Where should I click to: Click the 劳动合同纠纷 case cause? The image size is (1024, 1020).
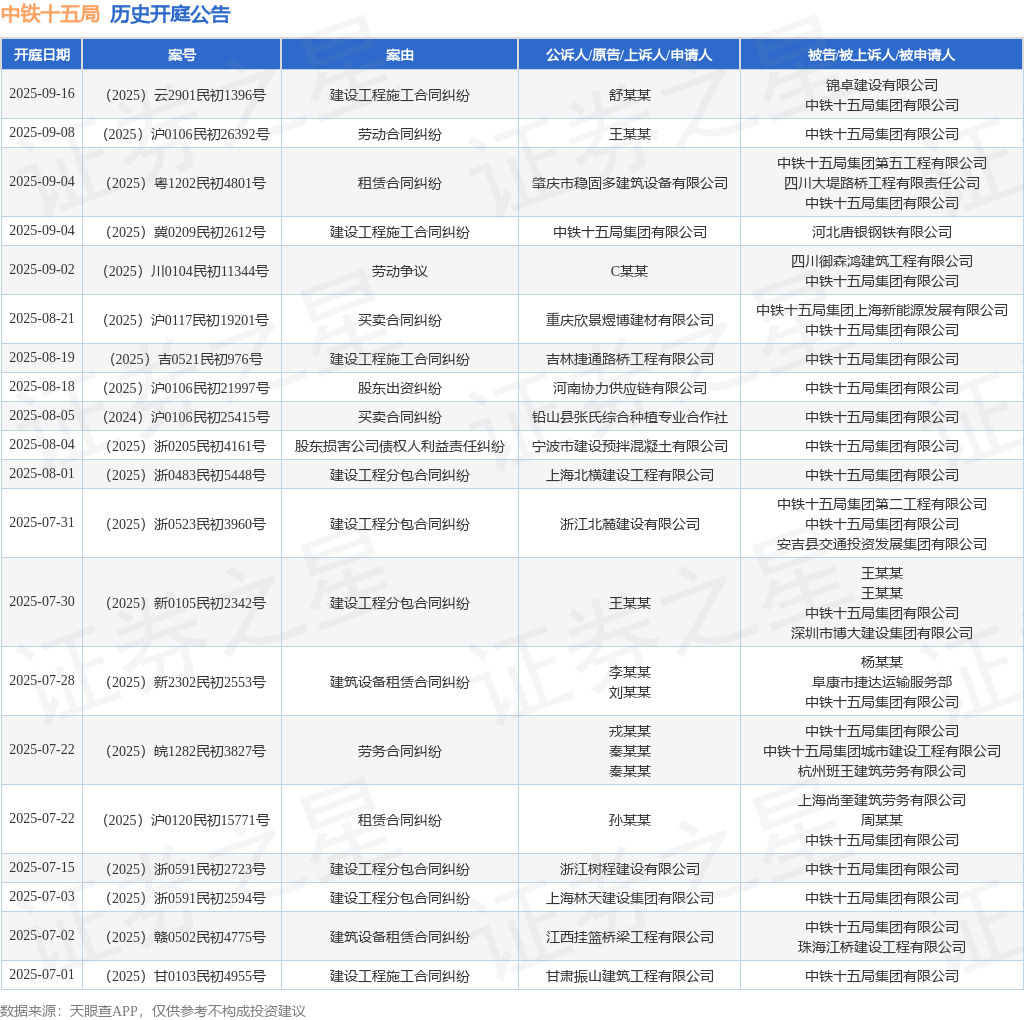tap(400, 135)
